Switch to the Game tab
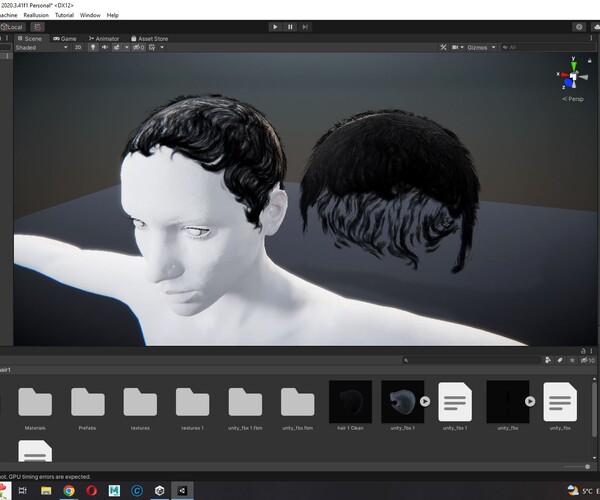 65,39
